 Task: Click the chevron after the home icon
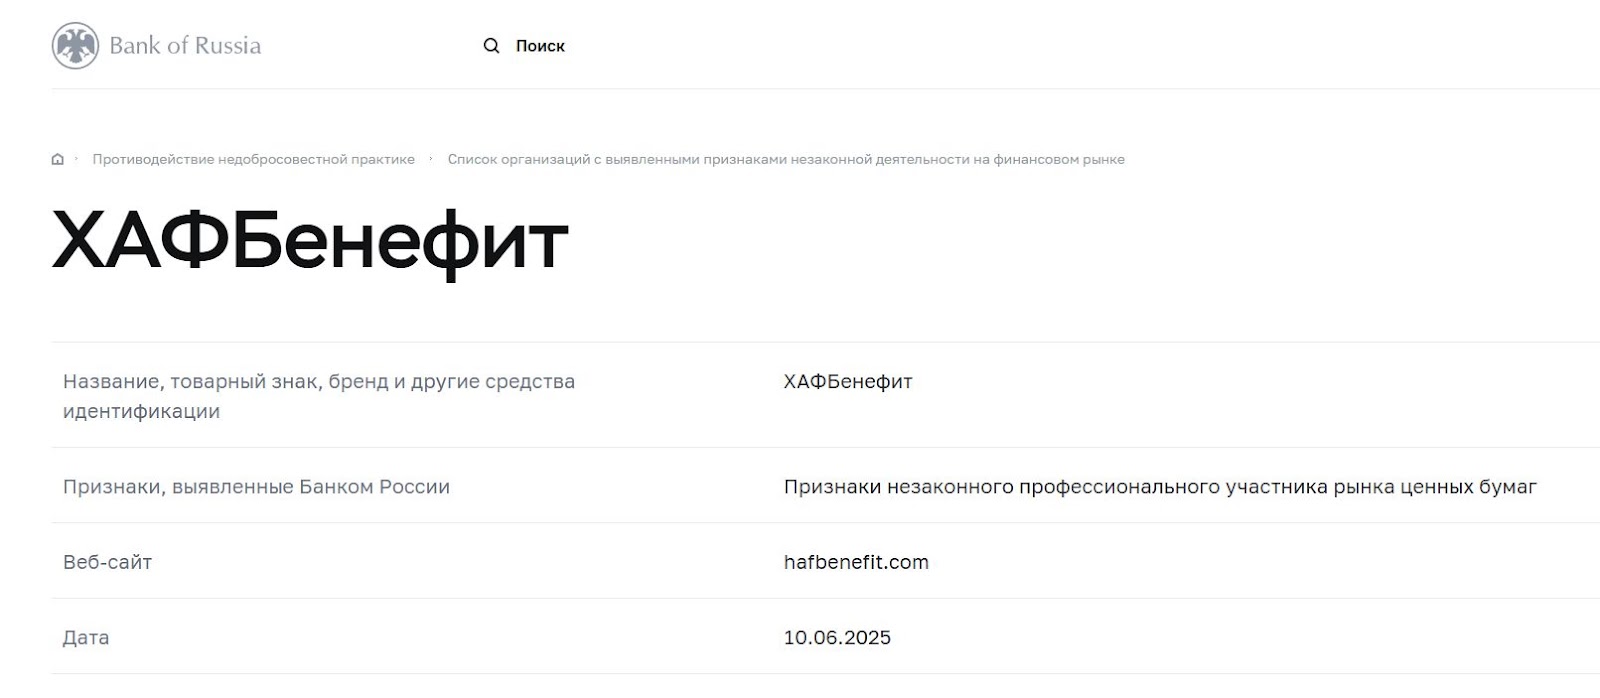coord(76,159)
